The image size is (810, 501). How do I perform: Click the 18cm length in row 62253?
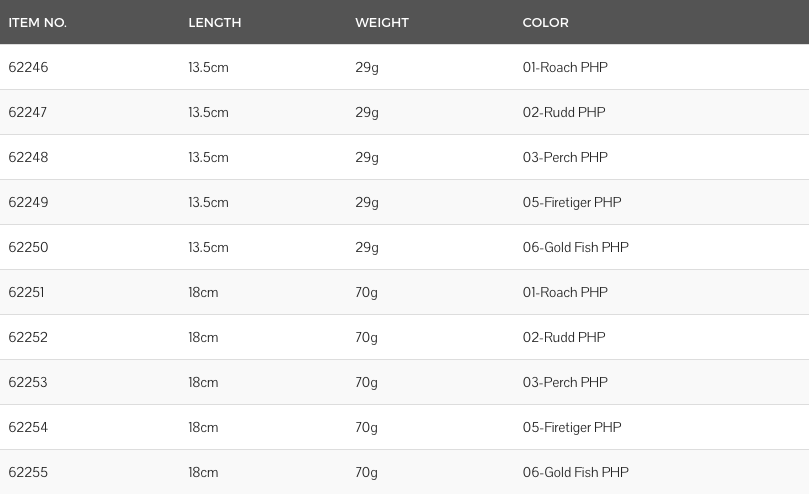(203, 382)
